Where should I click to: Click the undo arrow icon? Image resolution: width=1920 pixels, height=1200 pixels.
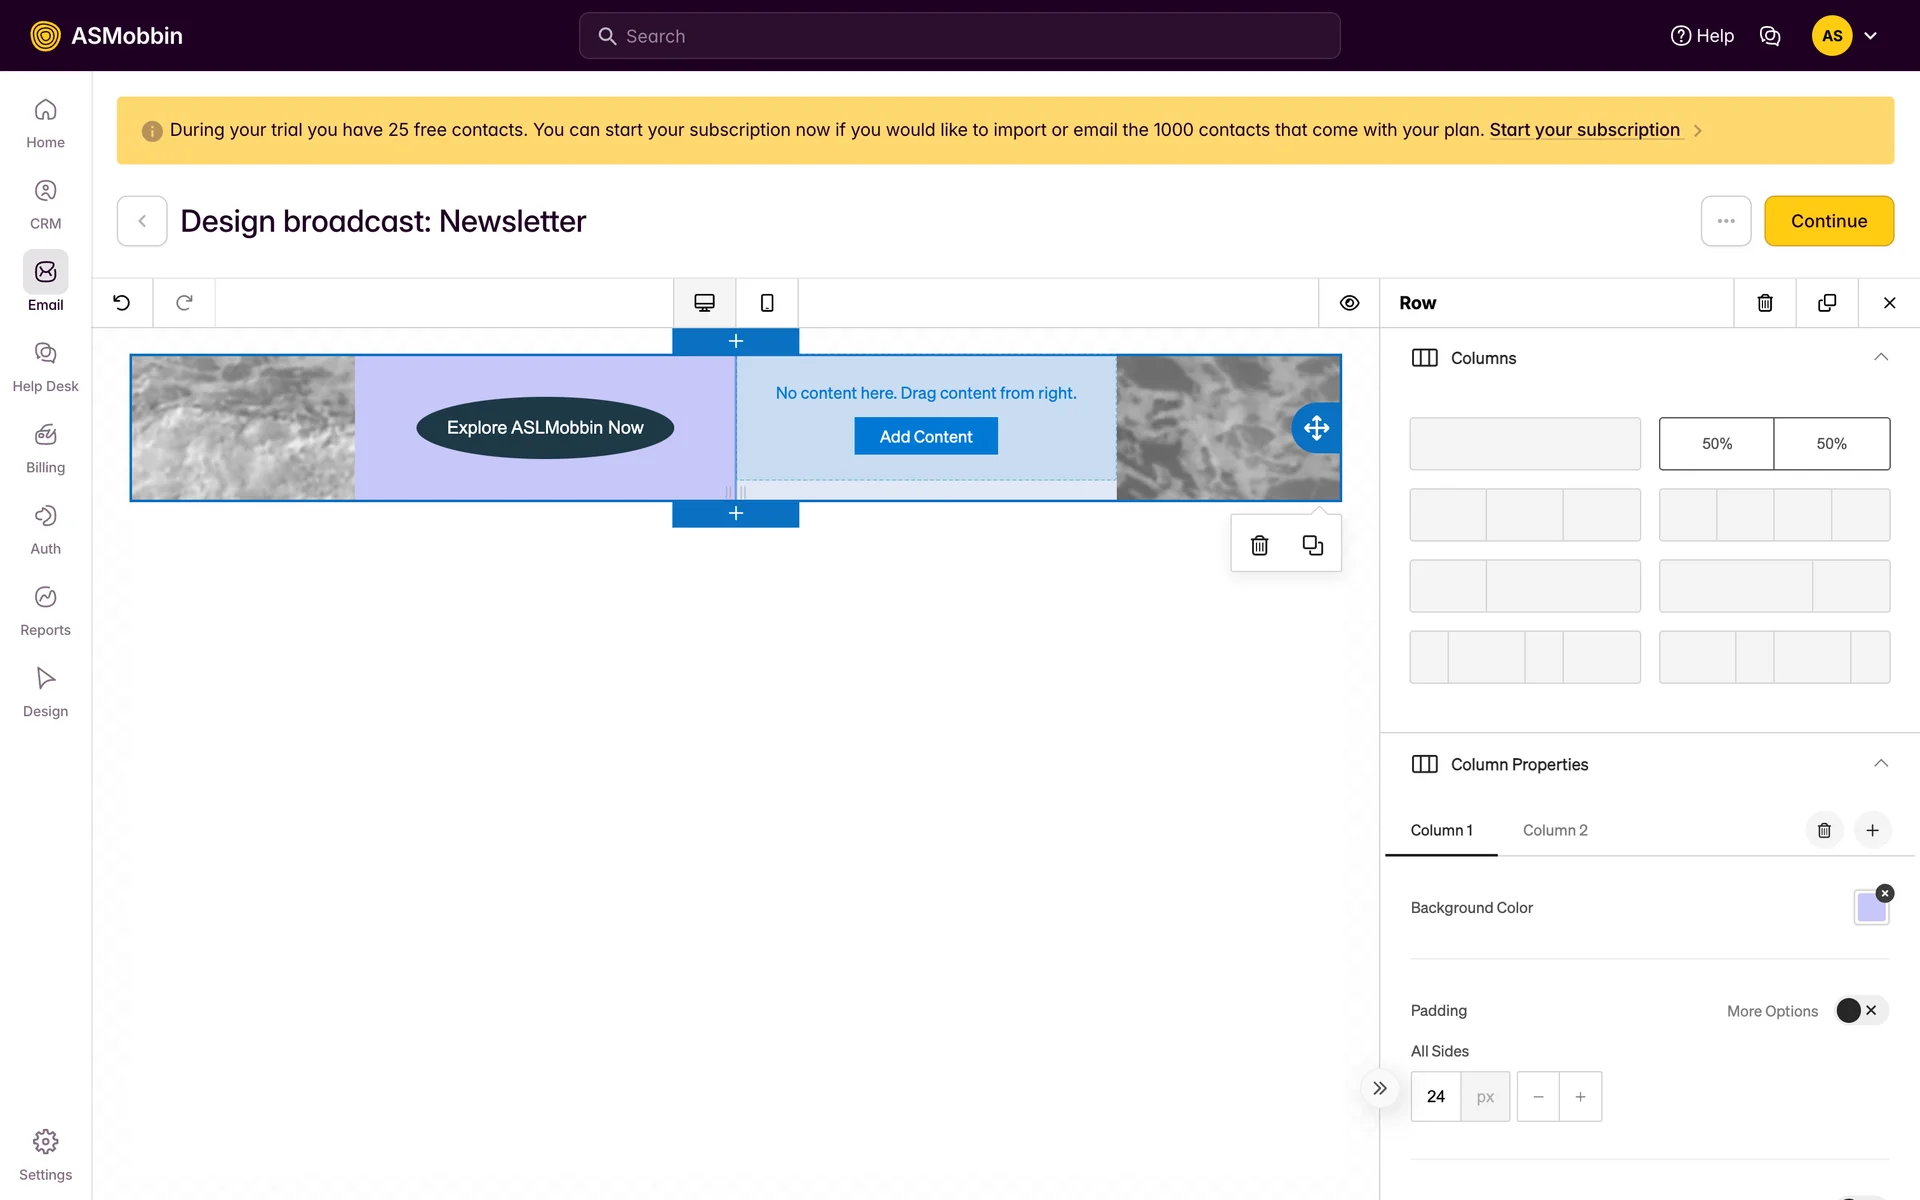tap(122, 303)
